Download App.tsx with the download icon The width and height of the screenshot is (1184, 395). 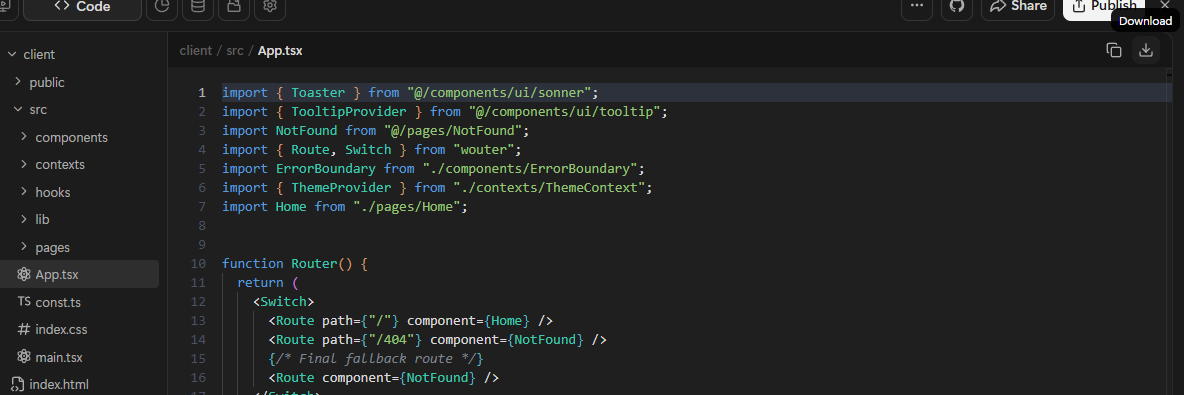click(x=1145, y=51)
